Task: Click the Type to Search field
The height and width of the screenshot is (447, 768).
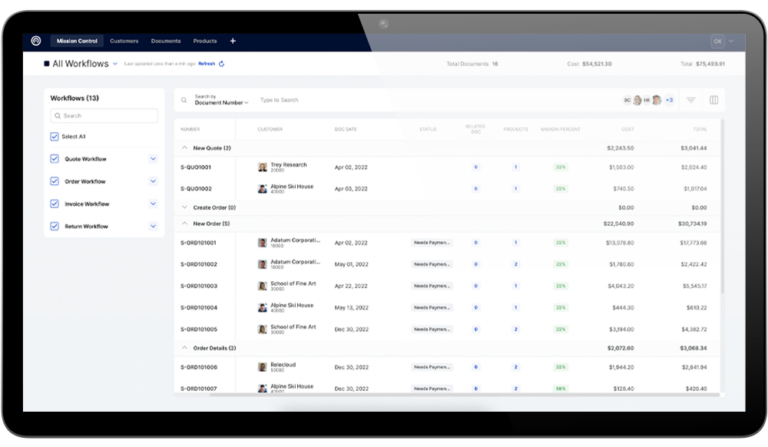Action: point(279,100)
